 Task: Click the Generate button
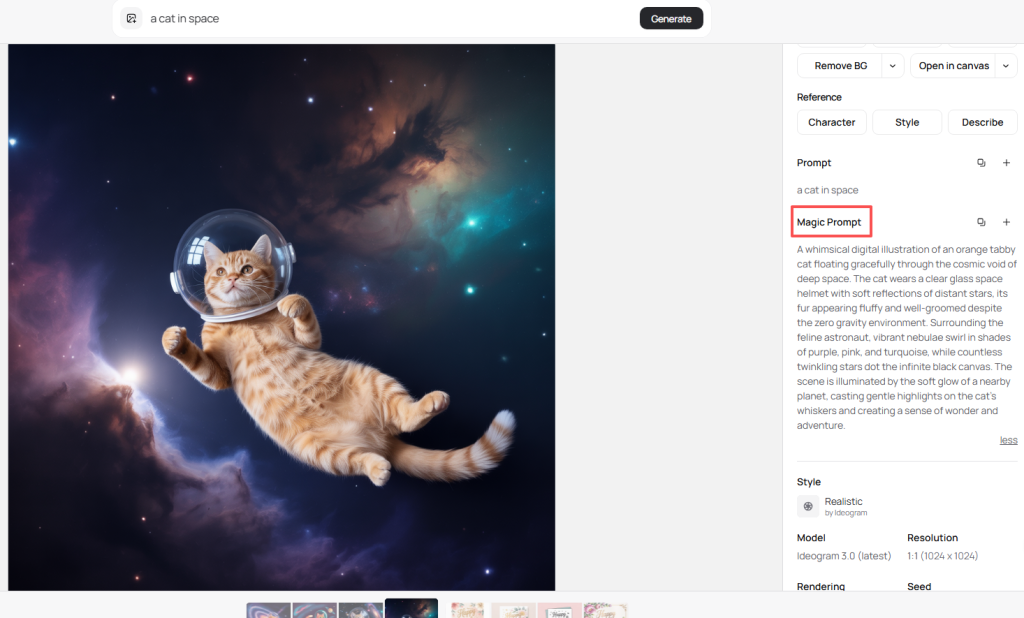coord(671,18)
